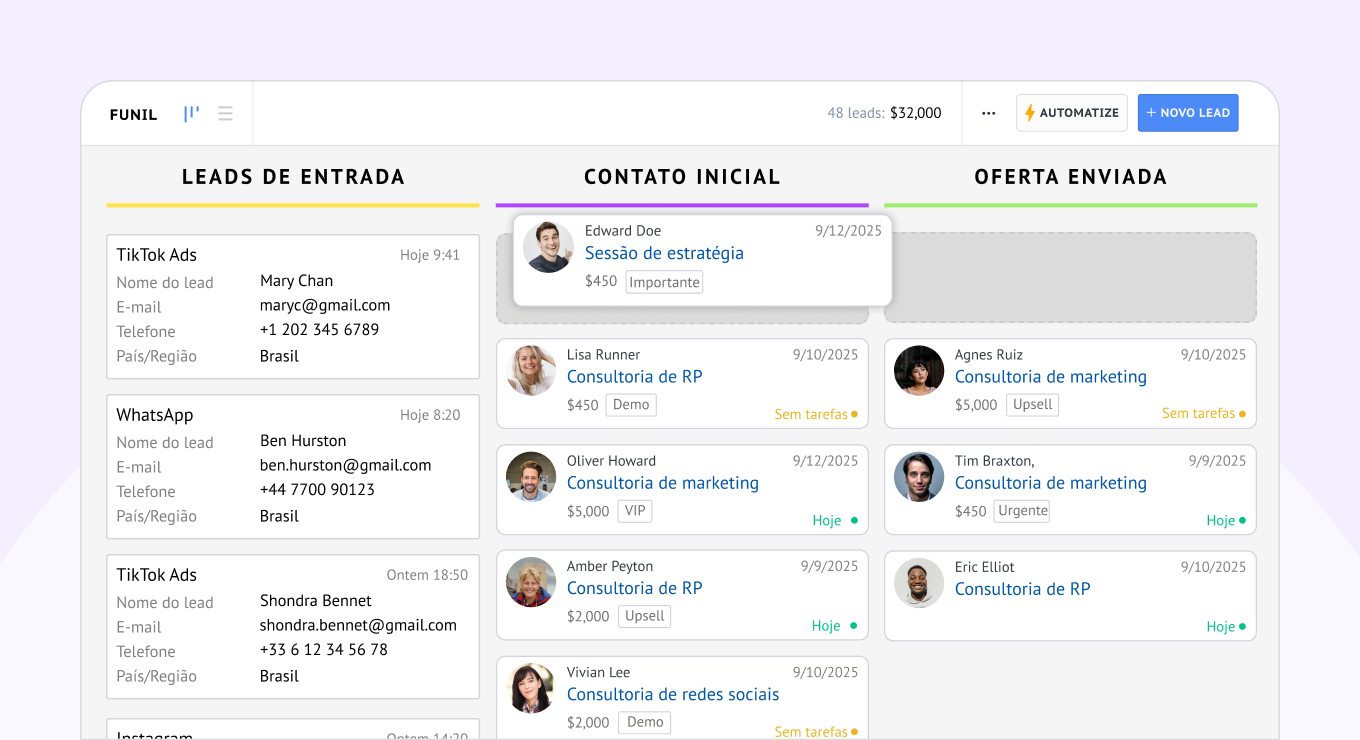The image size is (1360, 740).
Task: Switch to list view icon
Action: (225, 114)
